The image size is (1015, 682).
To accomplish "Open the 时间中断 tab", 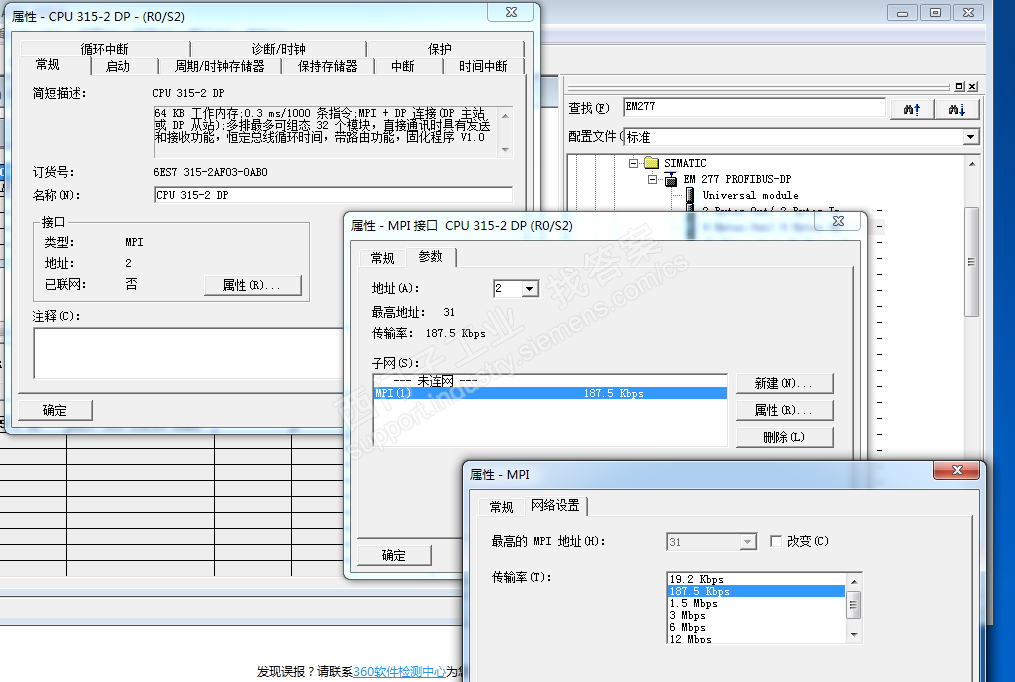I will [x=483, y=66].
